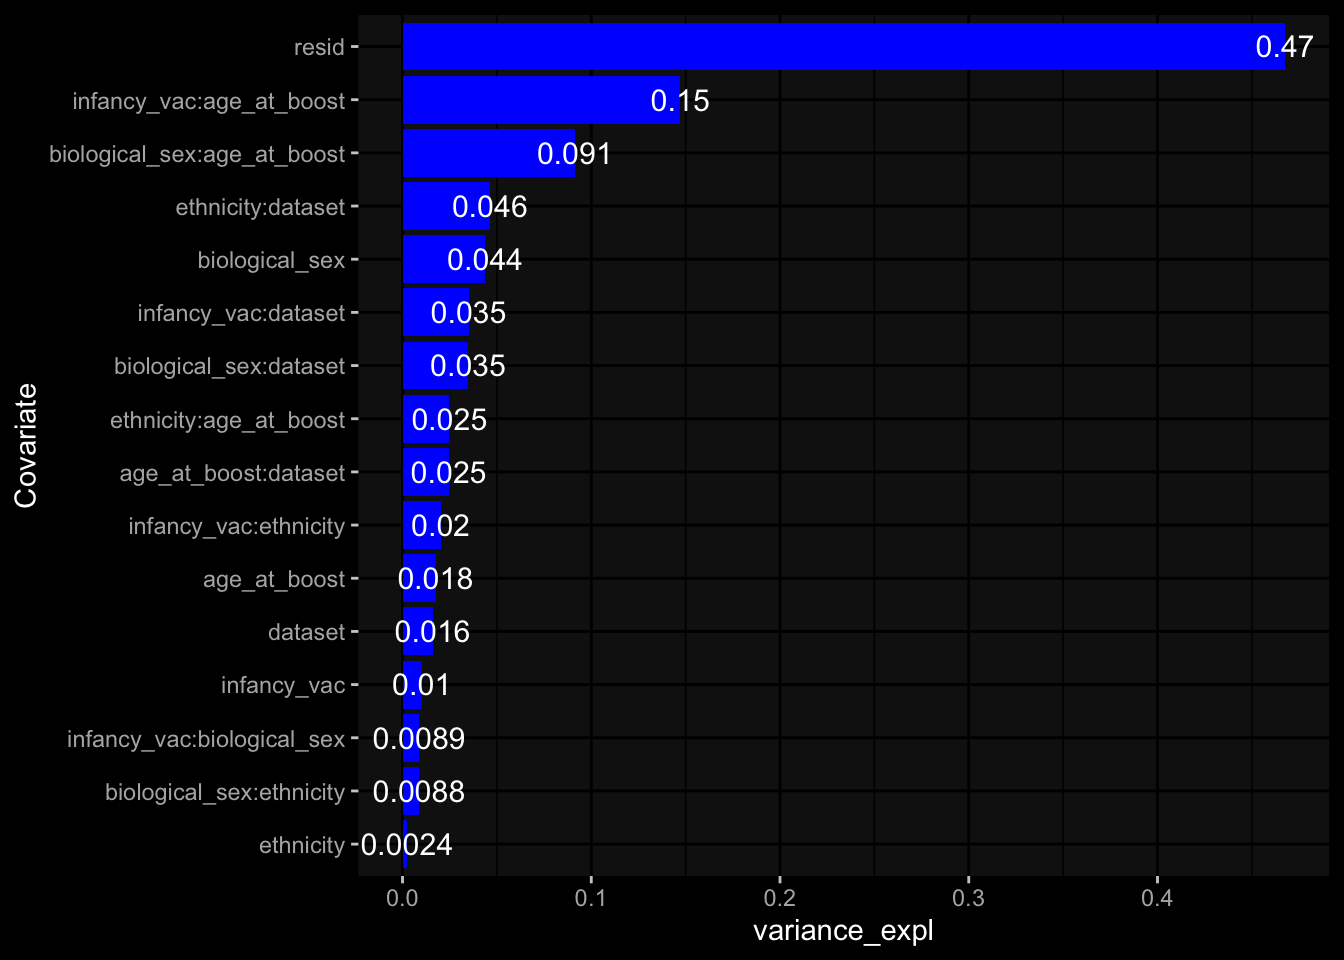Click the x-axis tick label 0.2
Image resolution: width=1344 pixels, height=960 pixels.
[x=780, y=898]
